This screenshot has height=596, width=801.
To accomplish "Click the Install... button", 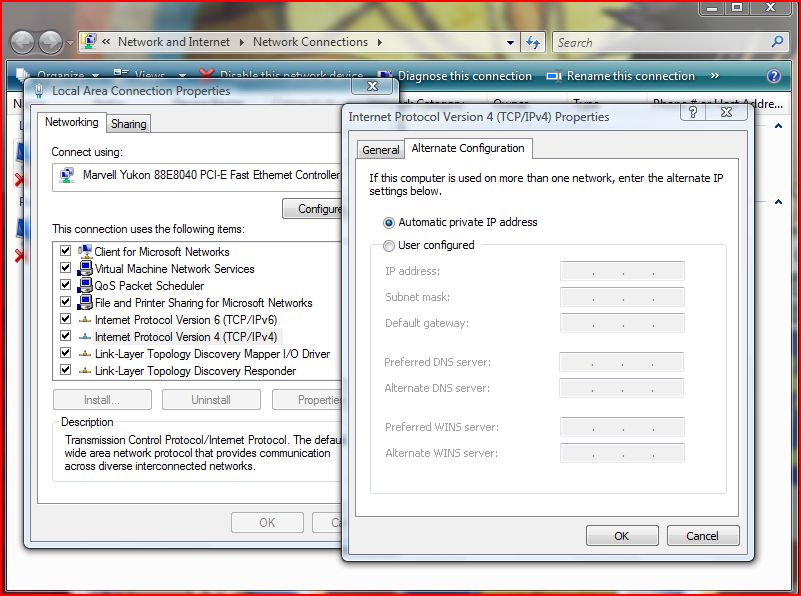I will [x=102, y=400].
